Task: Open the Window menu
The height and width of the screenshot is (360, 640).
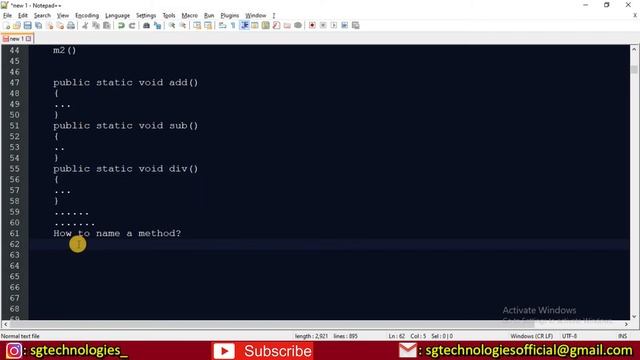Action: coord(256,16)
